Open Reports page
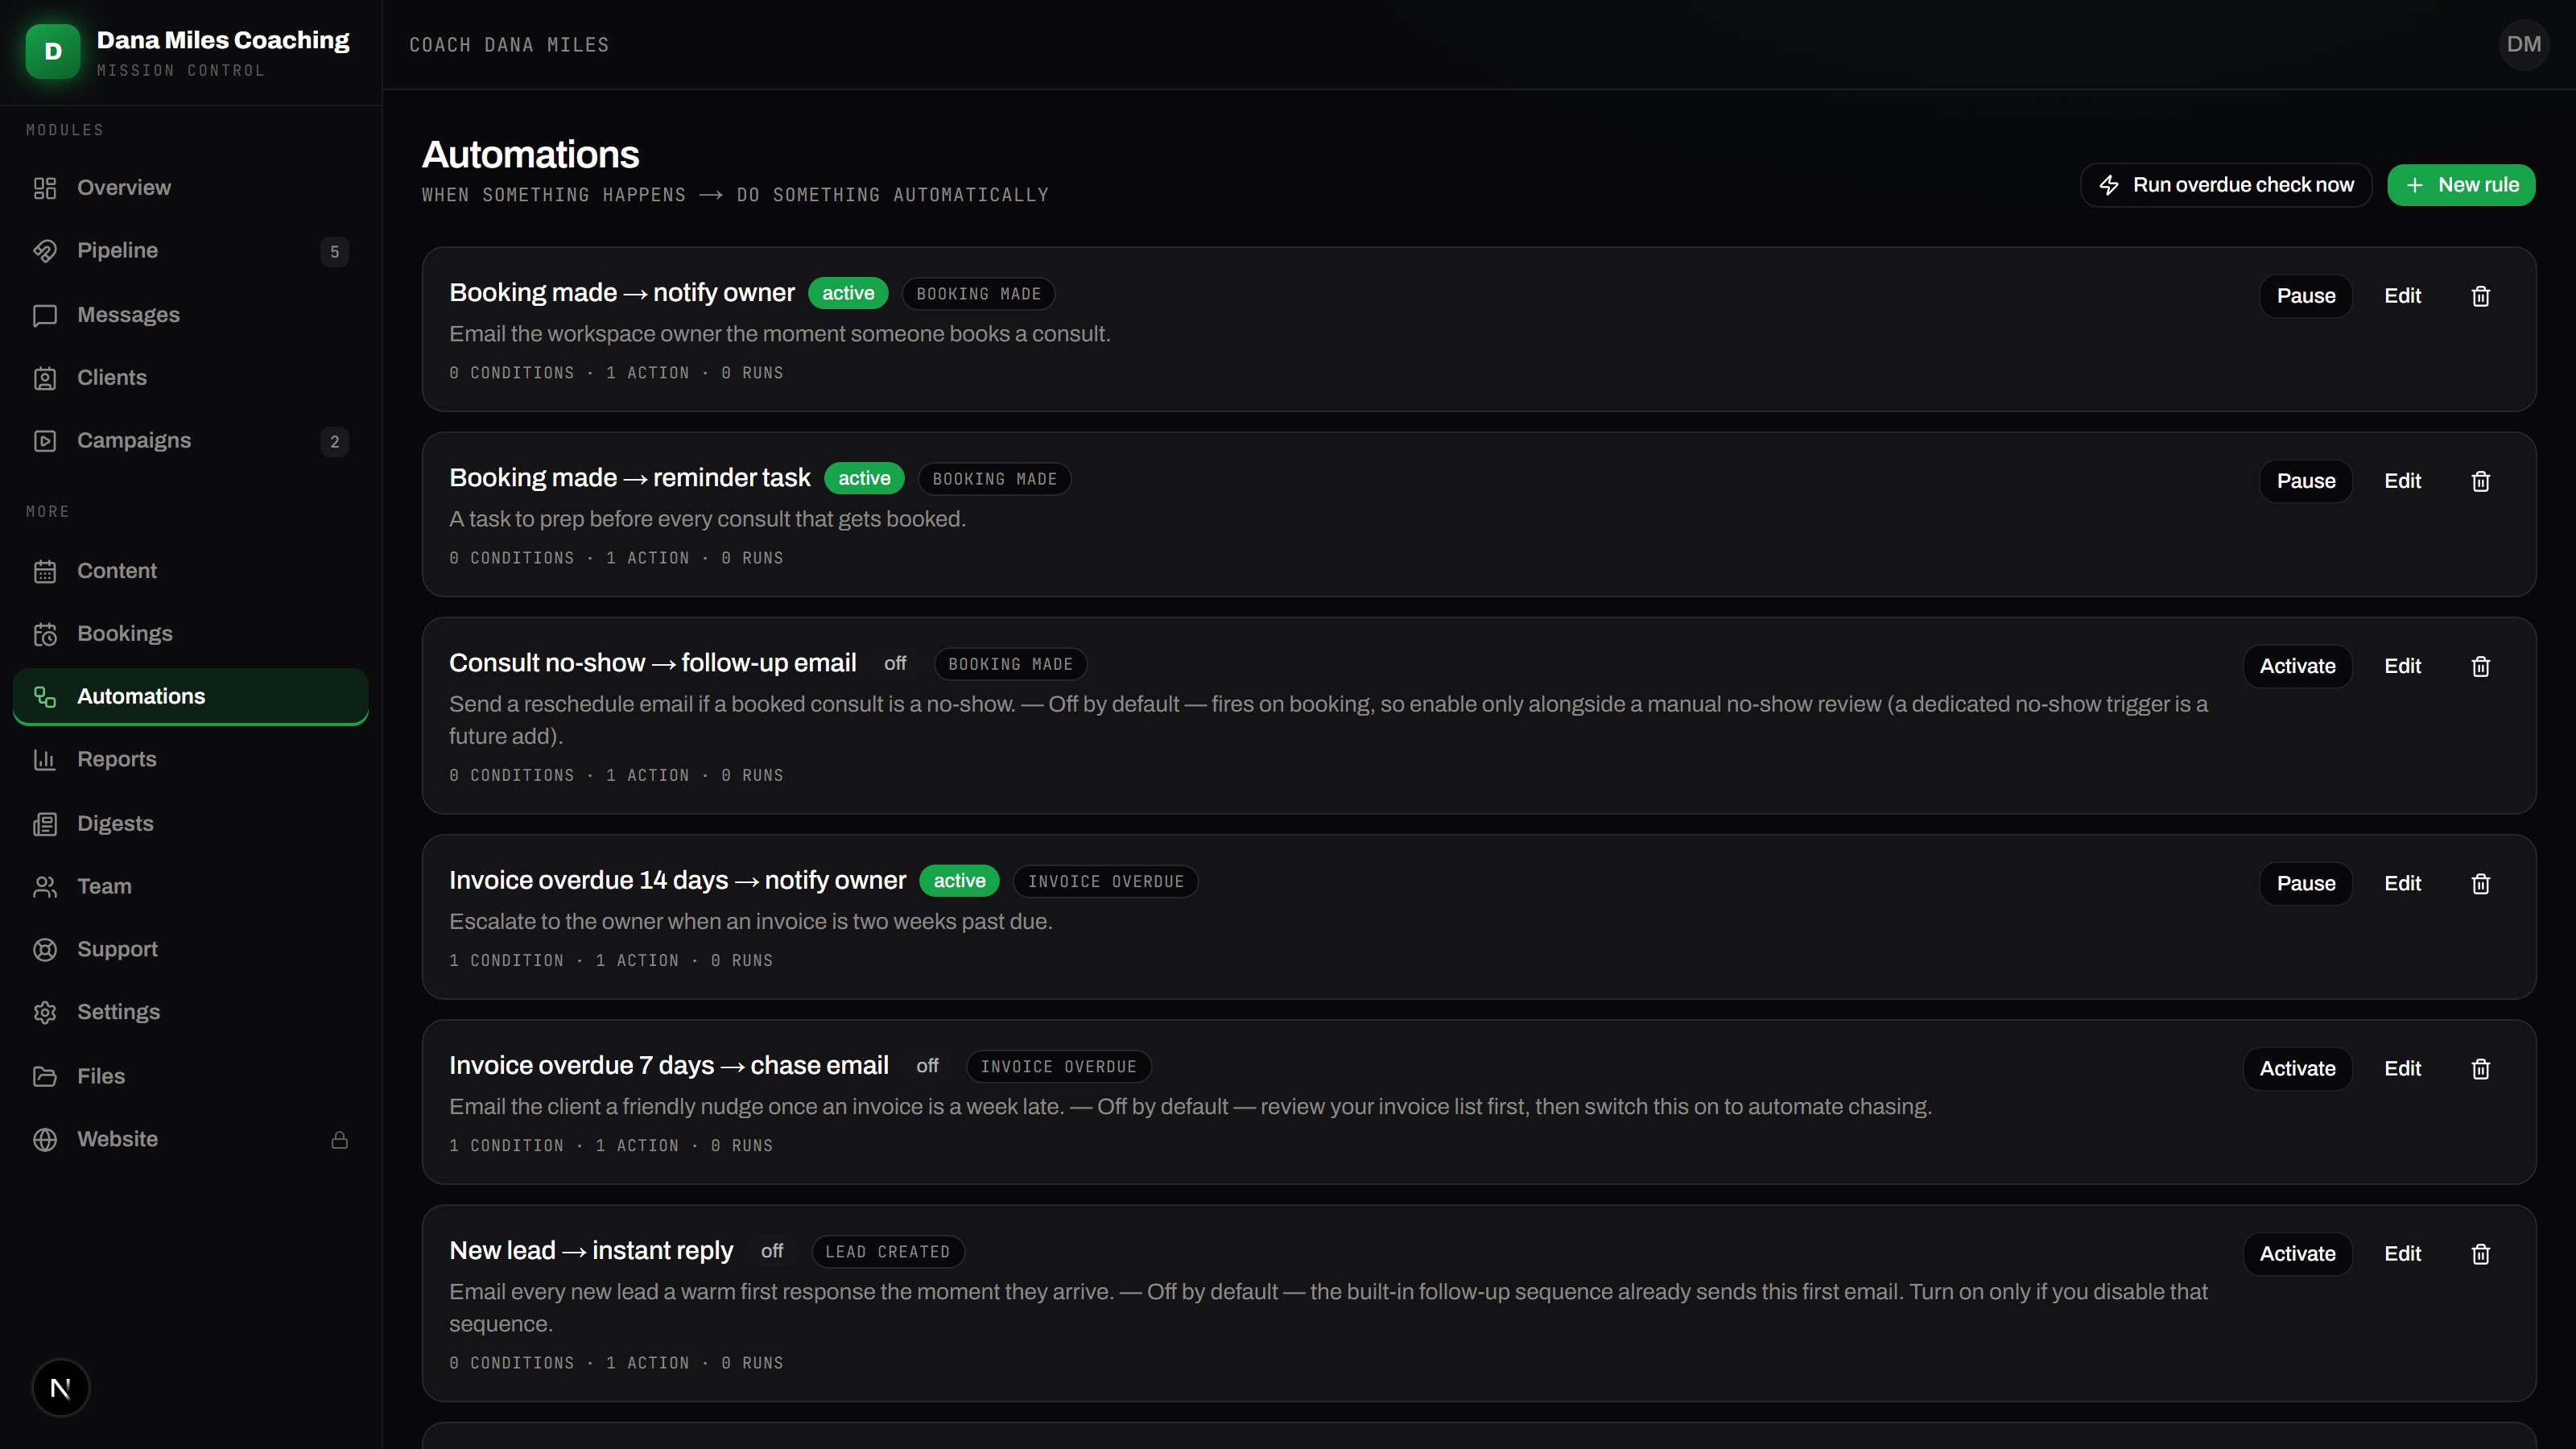 tap(190, 759)
